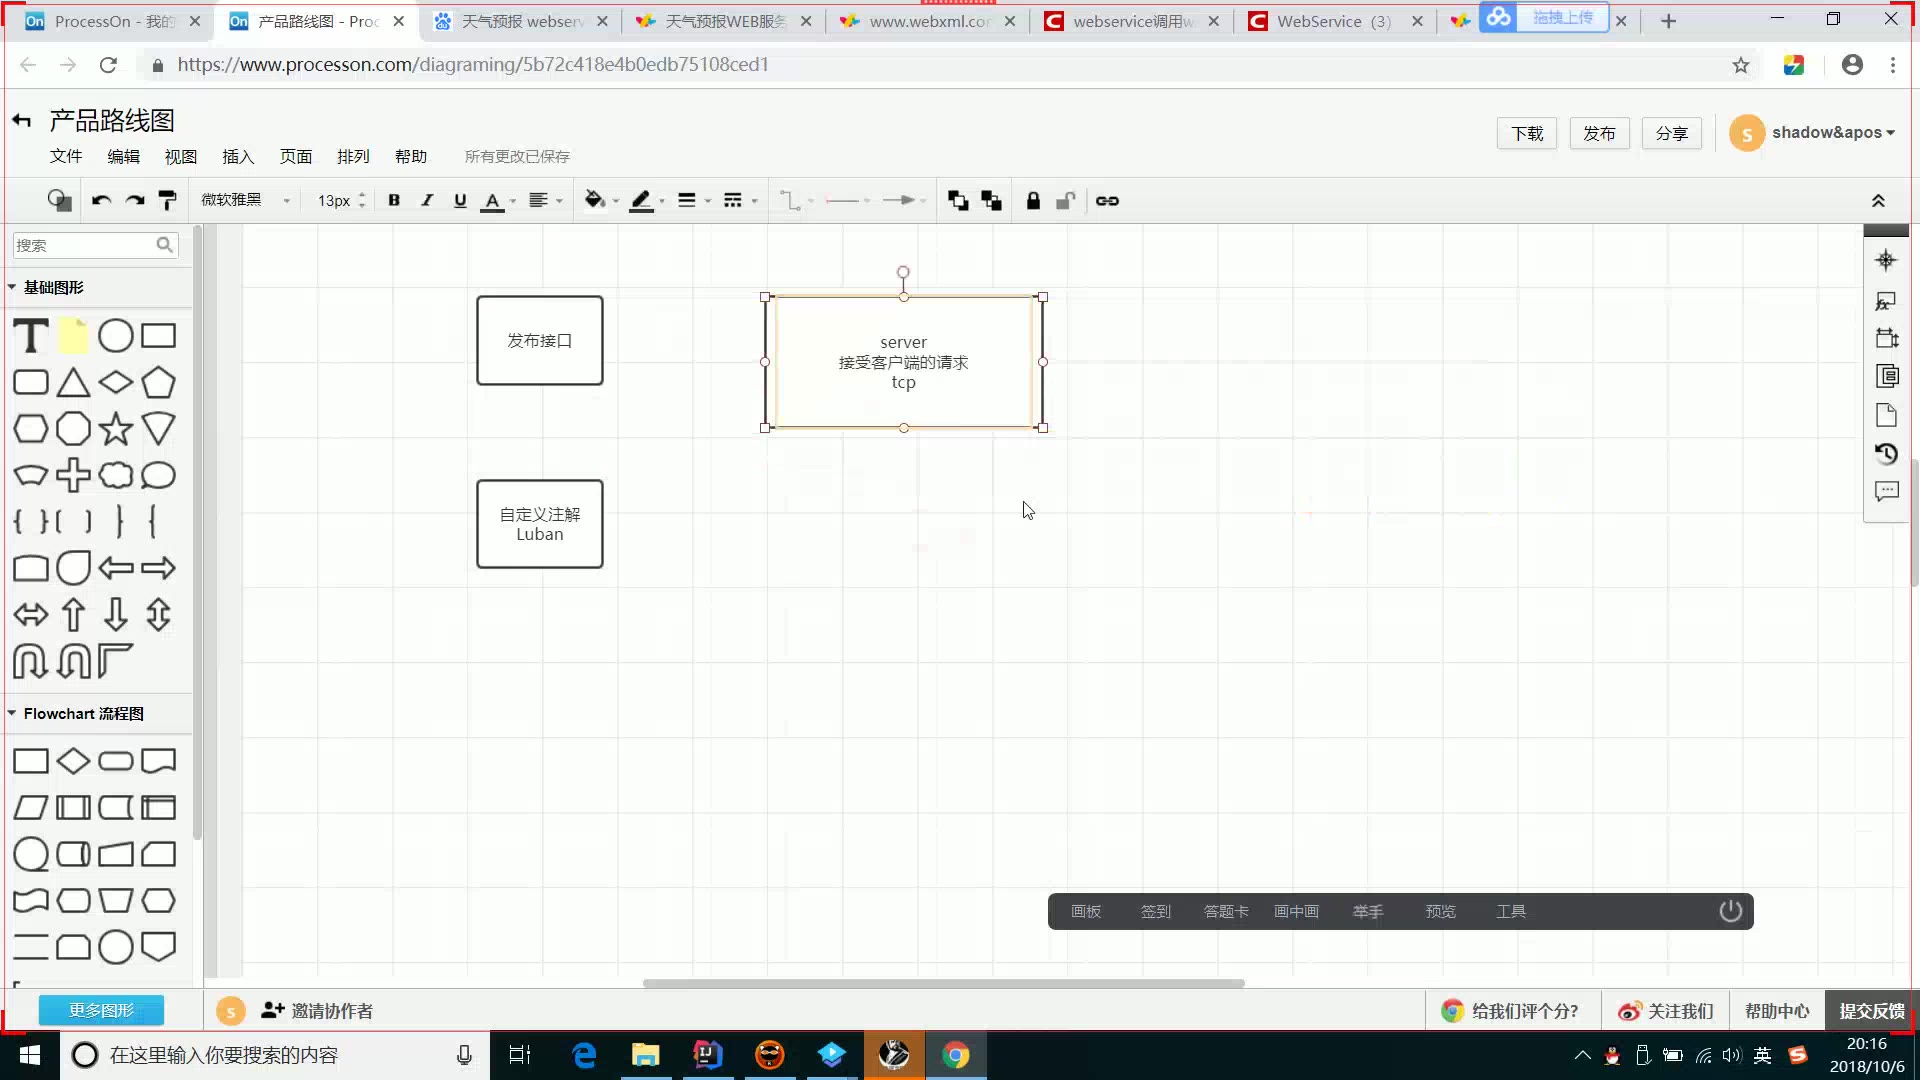
Task: Toggle underline text formatting
Action: pyautogui.click(x=460, y=201)
